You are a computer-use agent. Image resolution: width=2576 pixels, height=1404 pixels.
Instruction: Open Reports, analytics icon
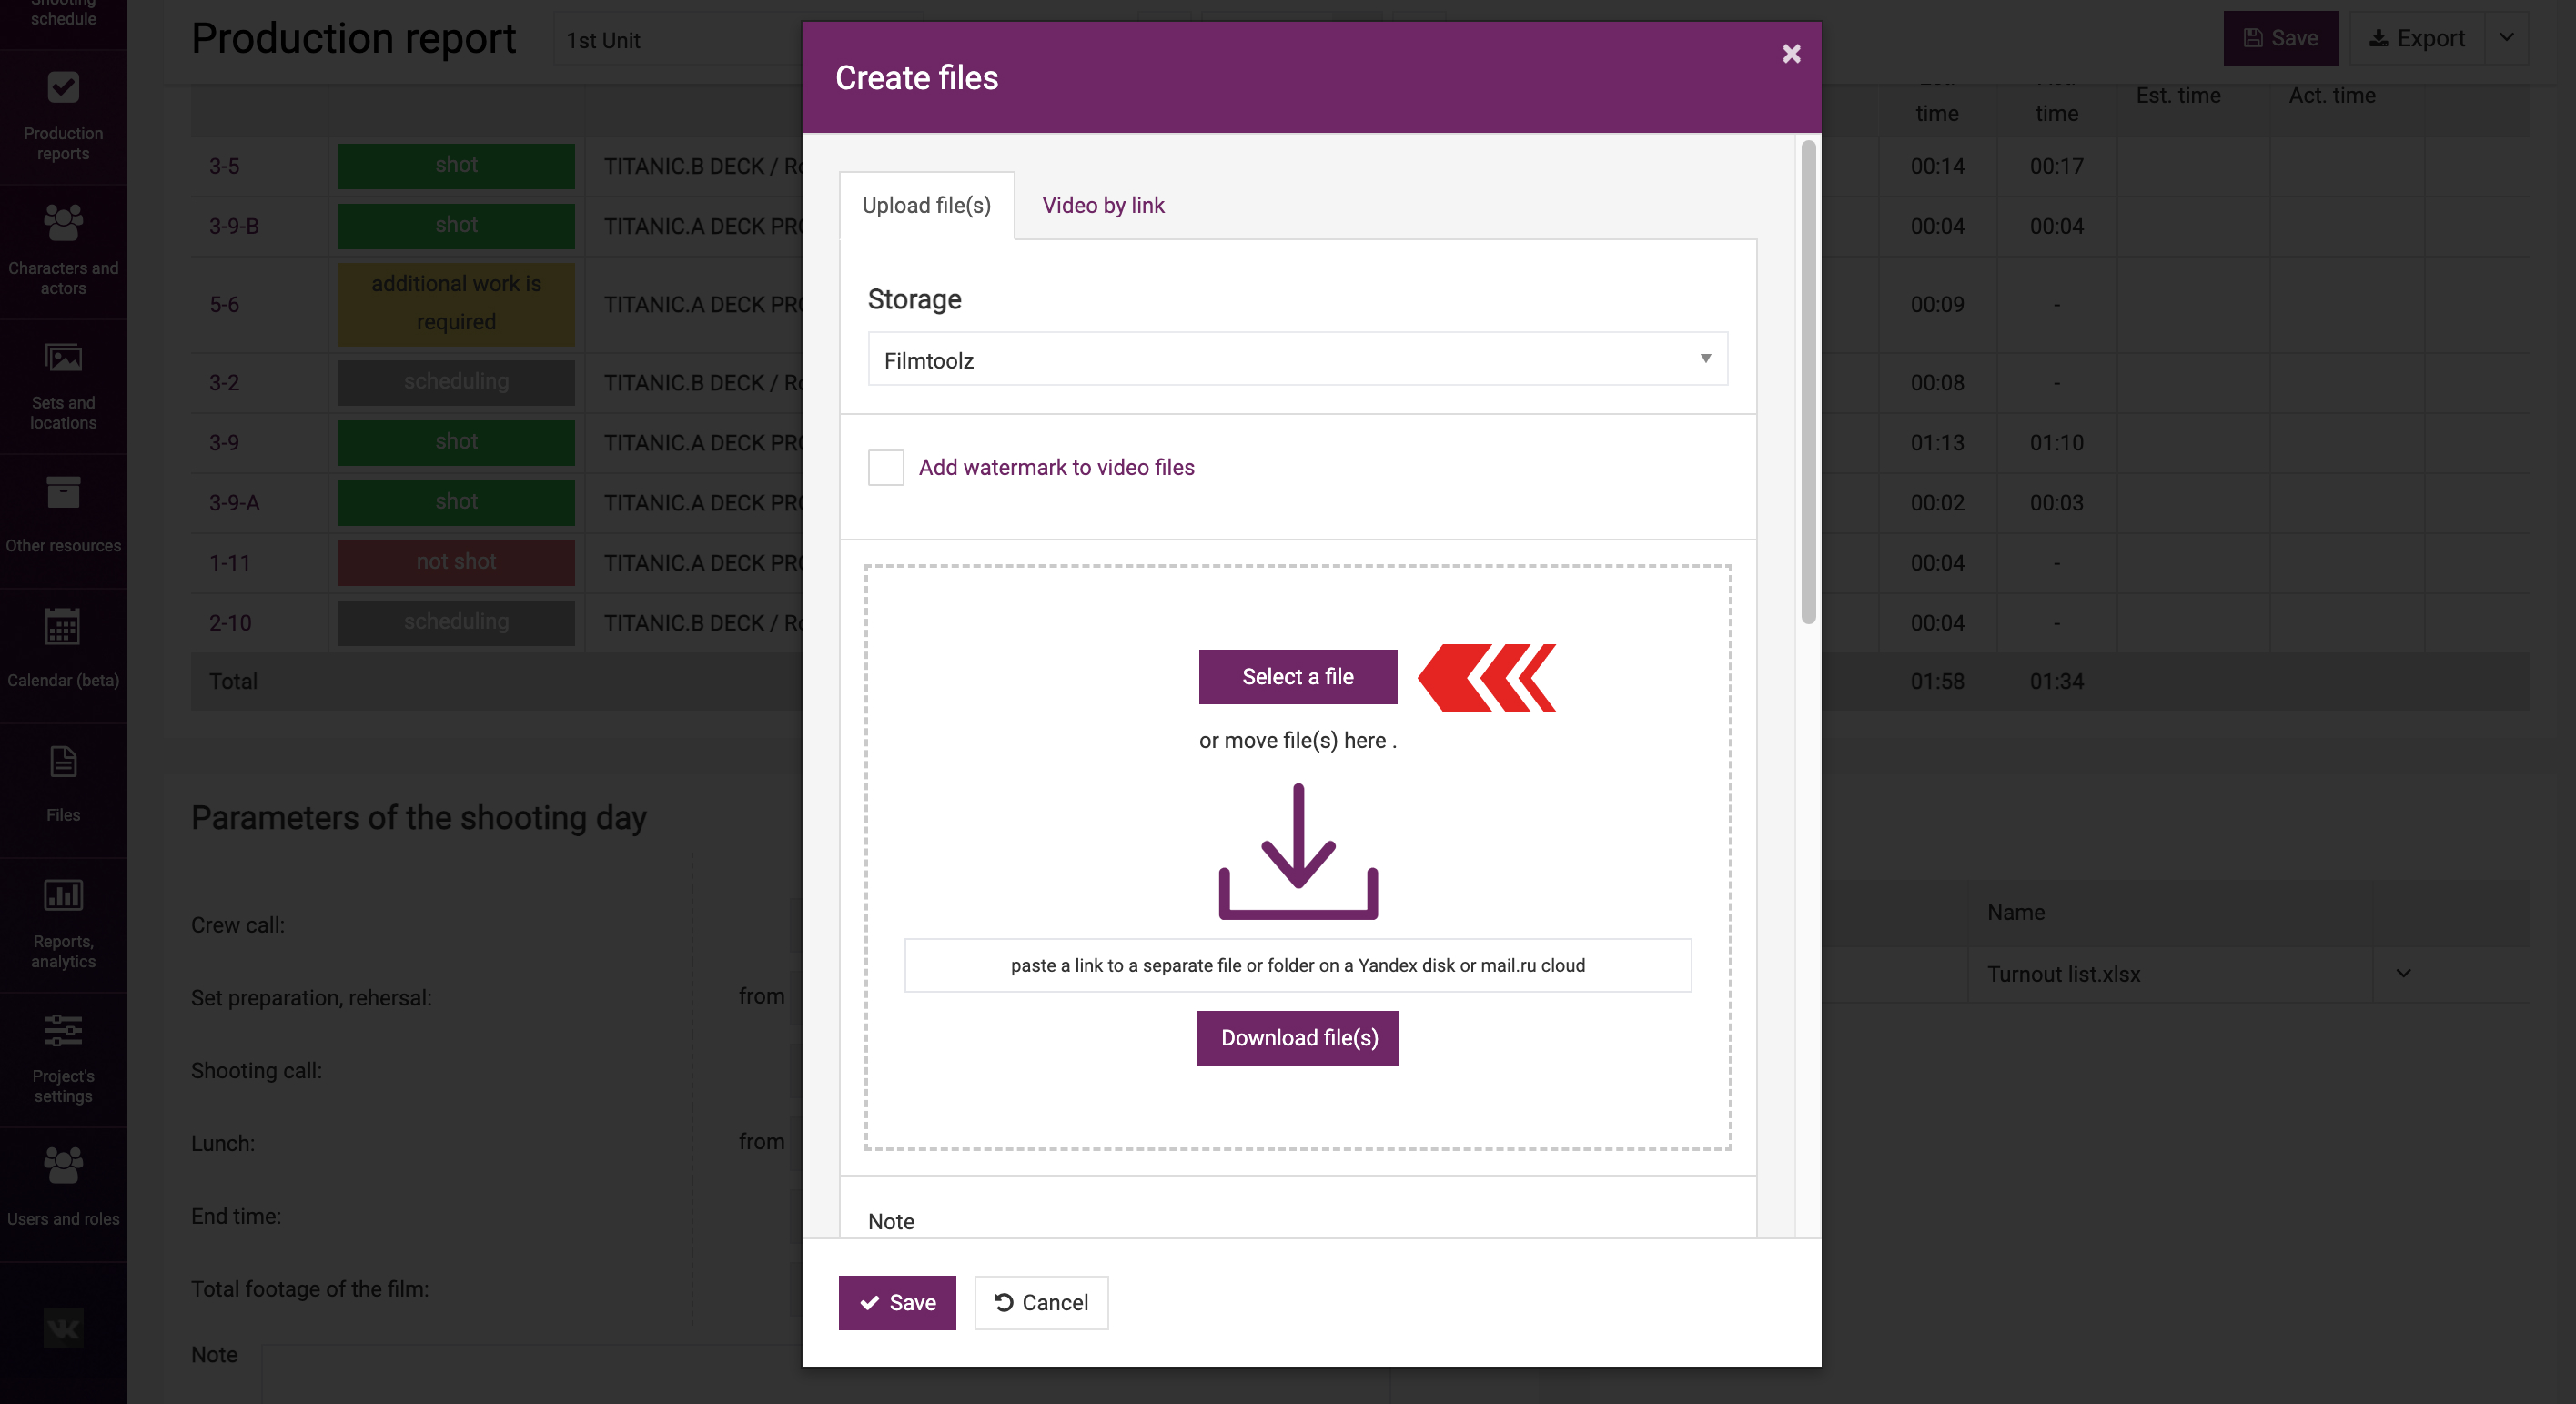coord(63,895)
